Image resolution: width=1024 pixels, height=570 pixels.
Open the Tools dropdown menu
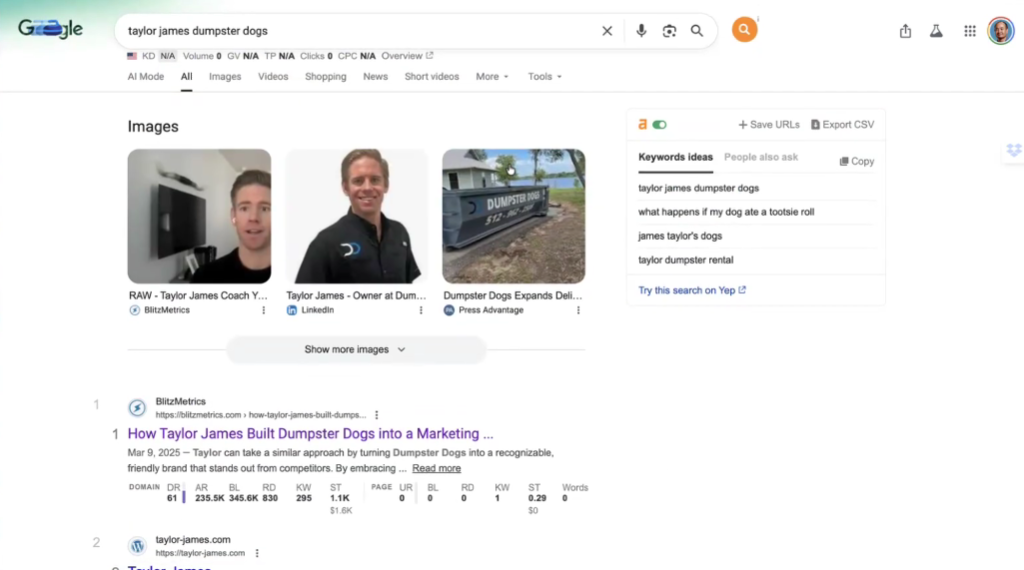coord(544,77)
